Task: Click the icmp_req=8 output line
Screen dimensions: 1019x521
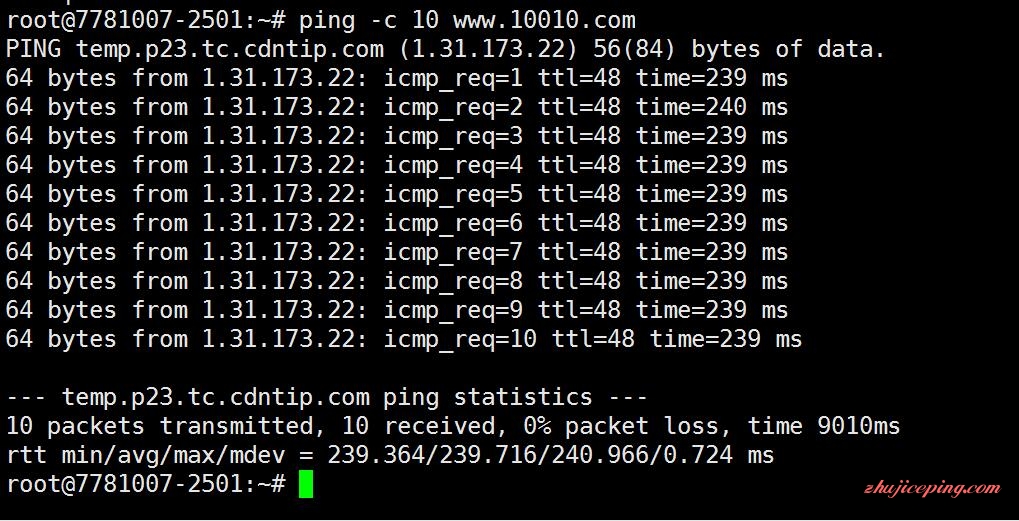Action: click(396, 281)
